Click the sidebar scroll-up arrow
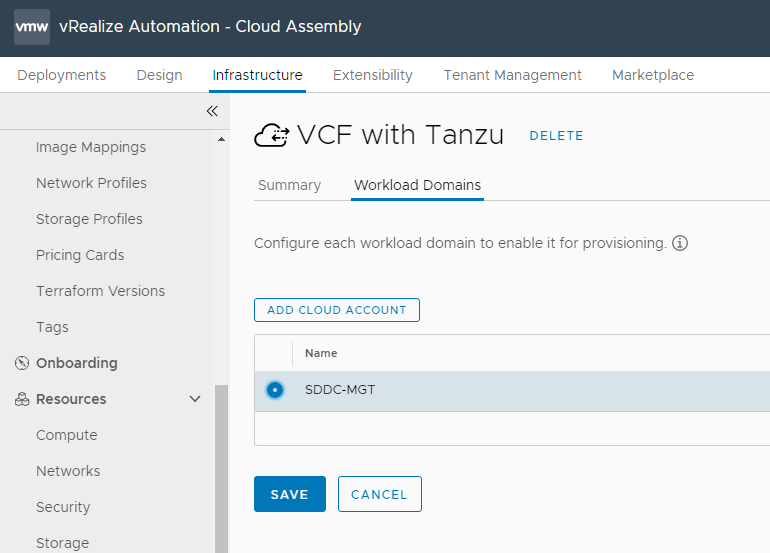Viewport: 770px width, 553px height. (221, 139)
